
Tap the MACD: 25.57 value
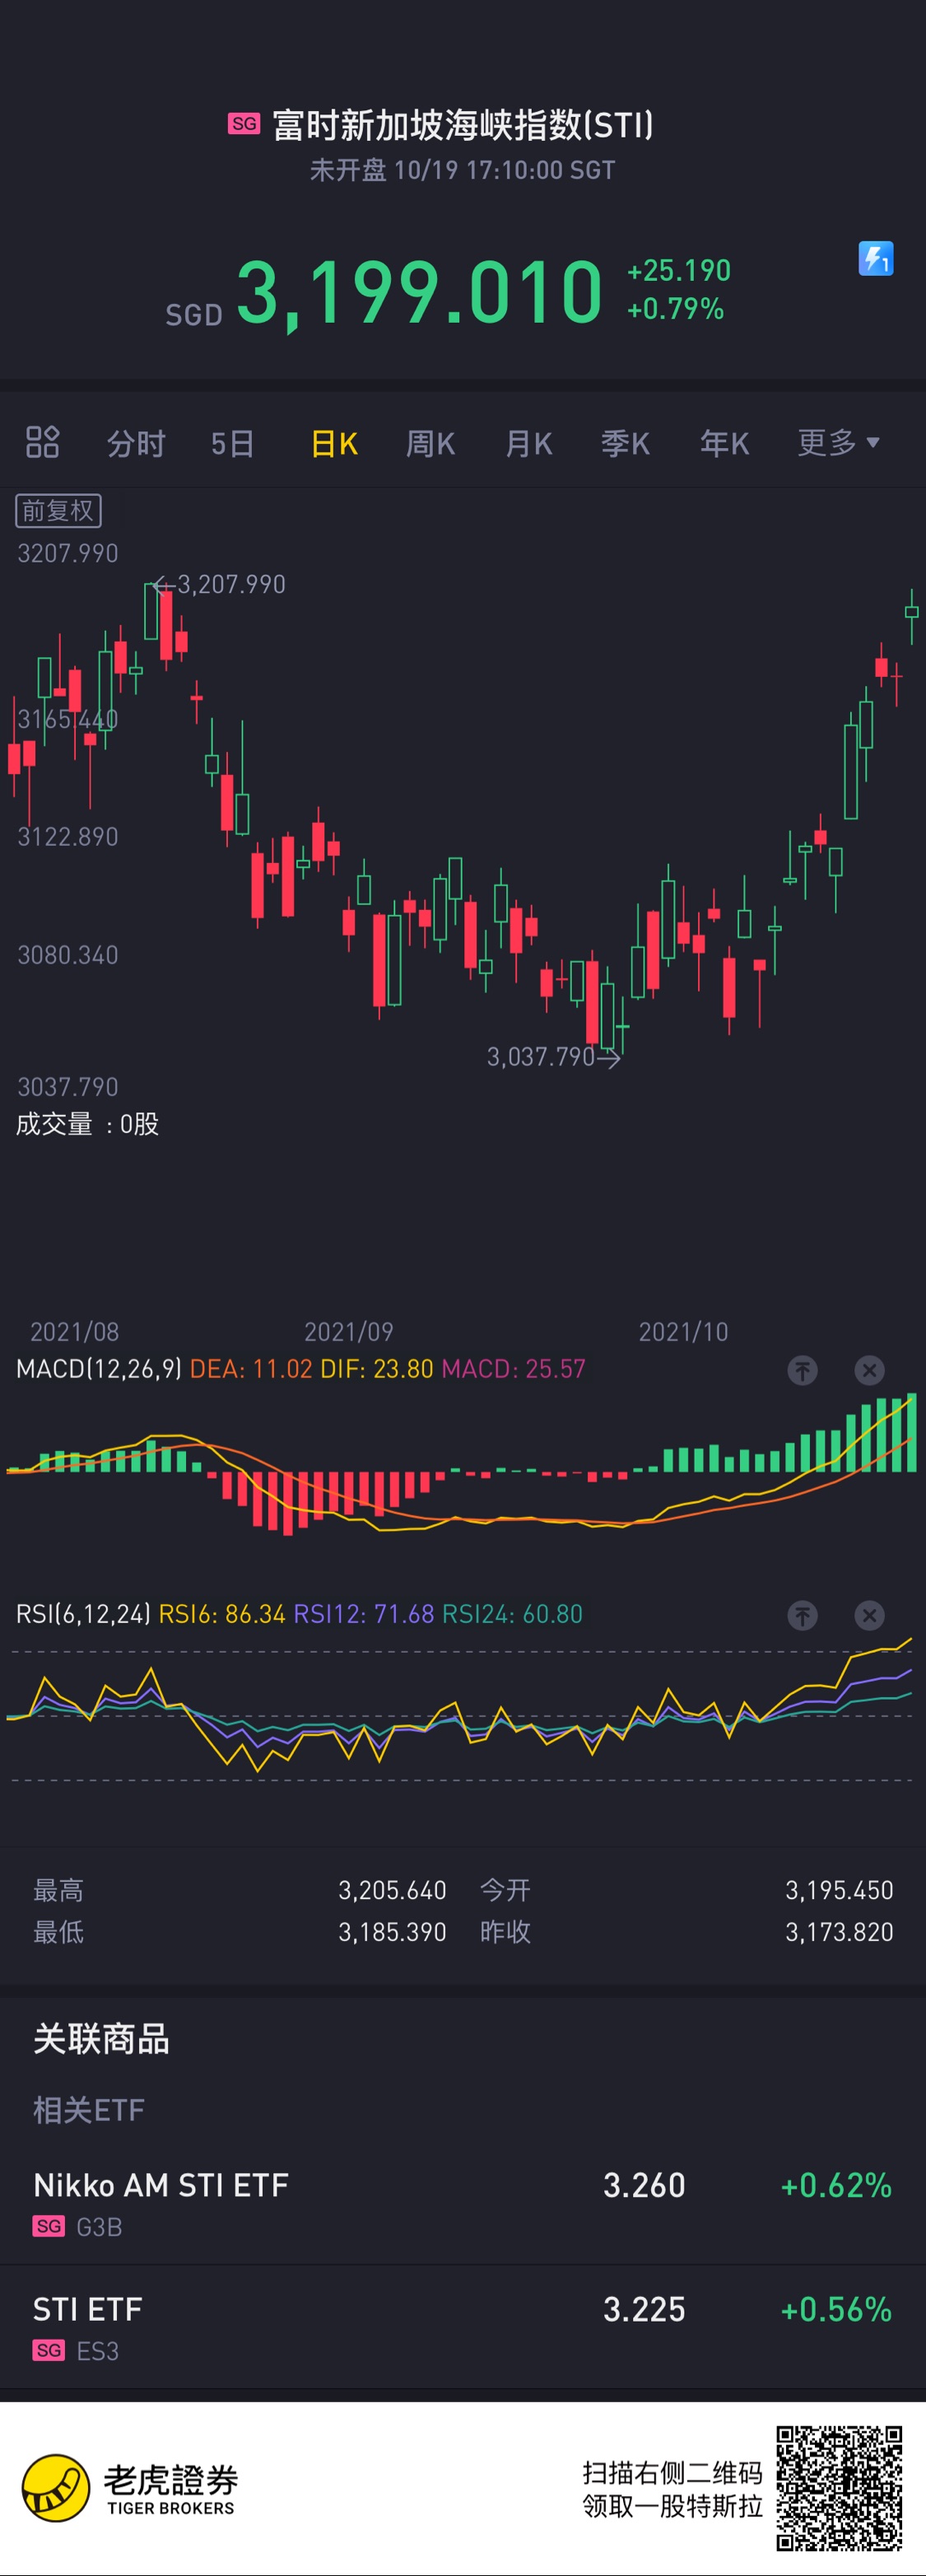513,1369
